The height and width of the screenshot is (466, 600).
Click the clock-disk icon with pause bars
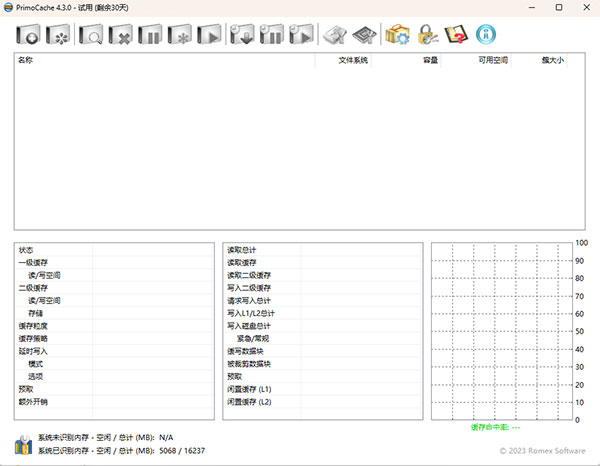[272, 34]
